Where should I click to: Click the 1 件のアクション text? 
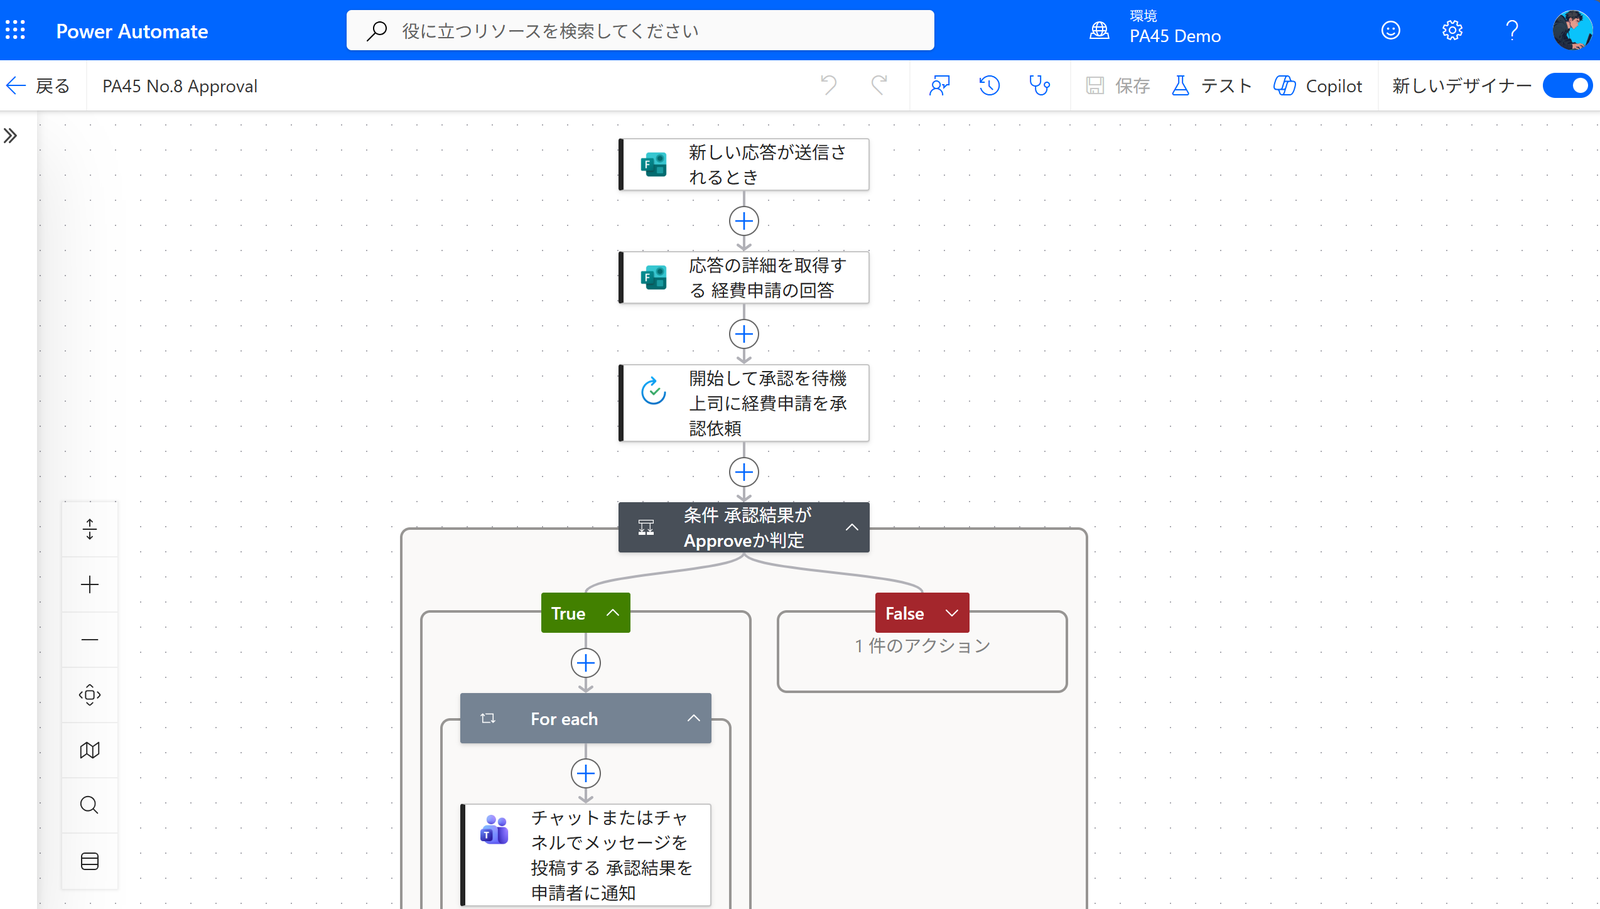(x=922, y=646)
